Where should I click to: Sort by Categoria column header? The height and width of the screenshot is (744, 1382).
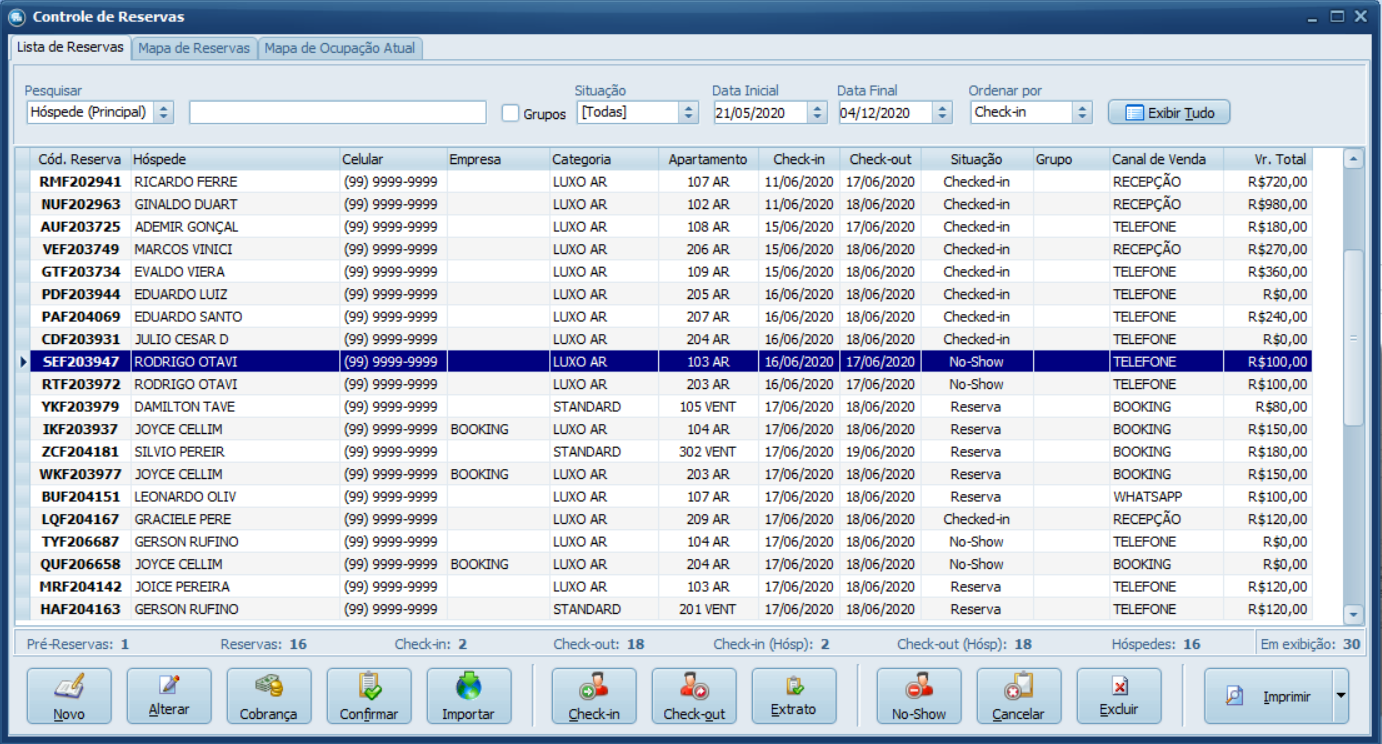tap(604, 159)
